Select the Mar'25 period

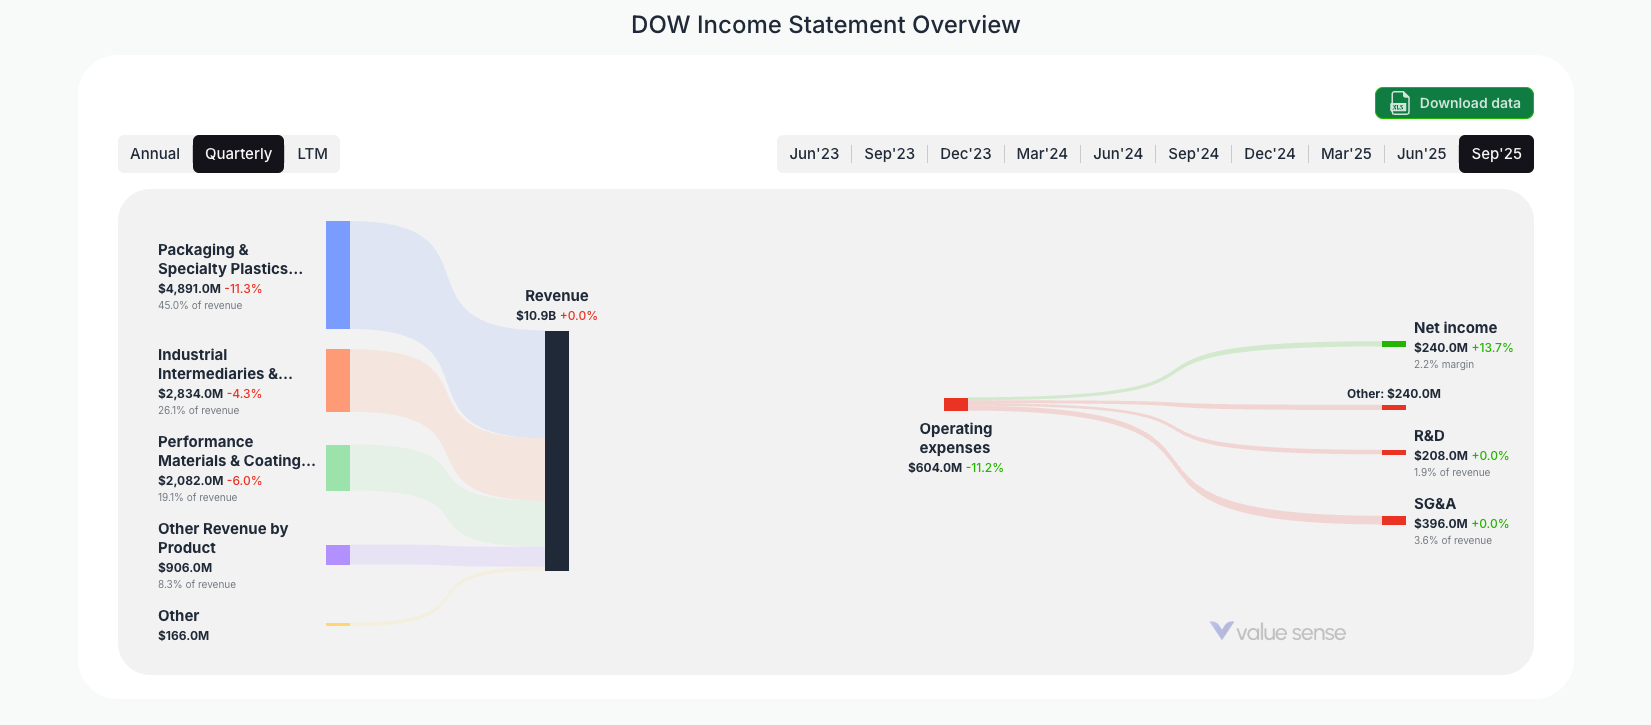(x=1346, y=154)
